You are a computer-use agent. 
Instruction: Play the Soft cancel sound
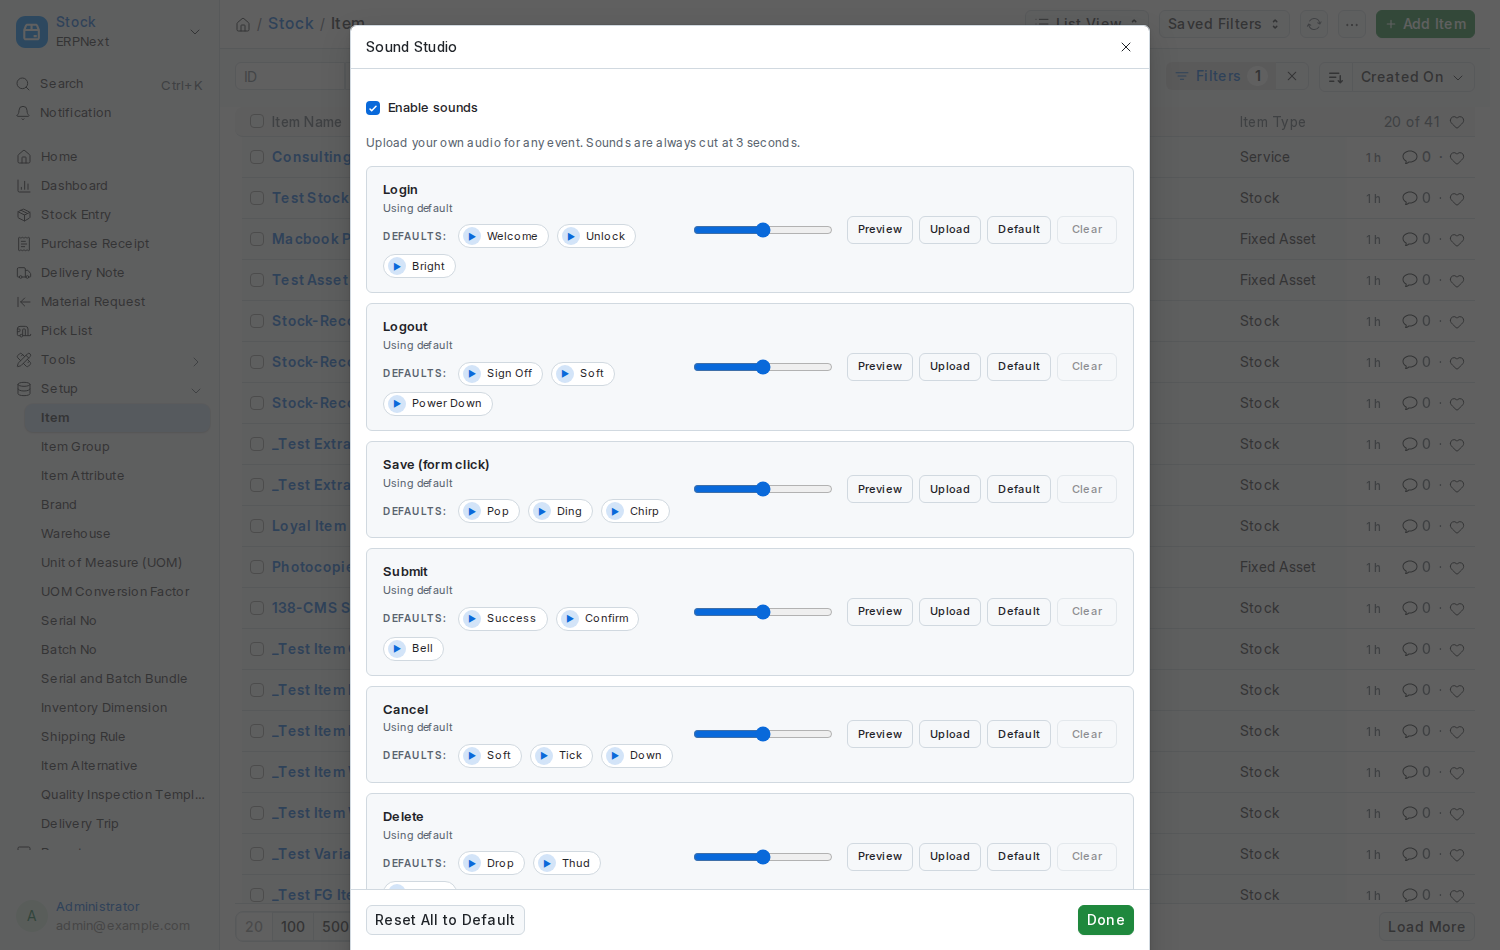tap(490, 756)
